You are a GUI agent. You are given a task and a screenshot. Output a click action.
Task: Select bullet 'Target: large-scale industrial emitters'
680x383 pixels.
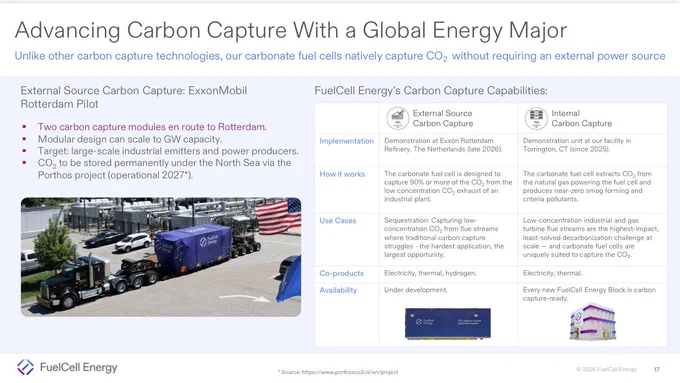pos(168,151)
